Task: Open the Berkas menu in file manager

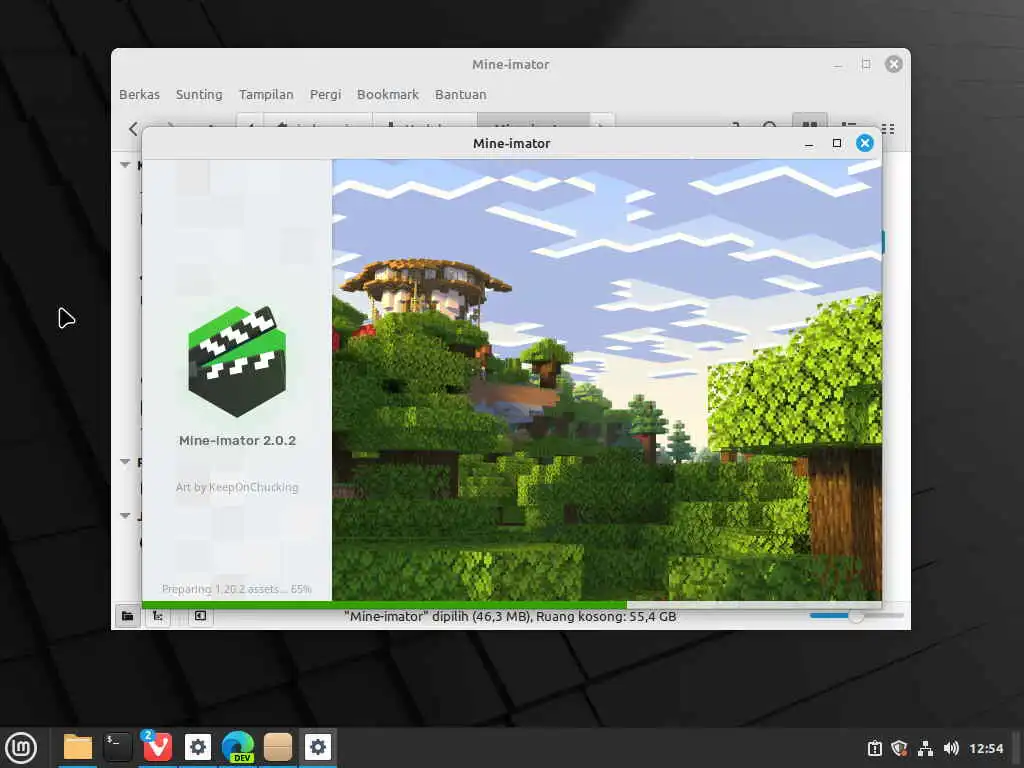Action: [139, 95]
